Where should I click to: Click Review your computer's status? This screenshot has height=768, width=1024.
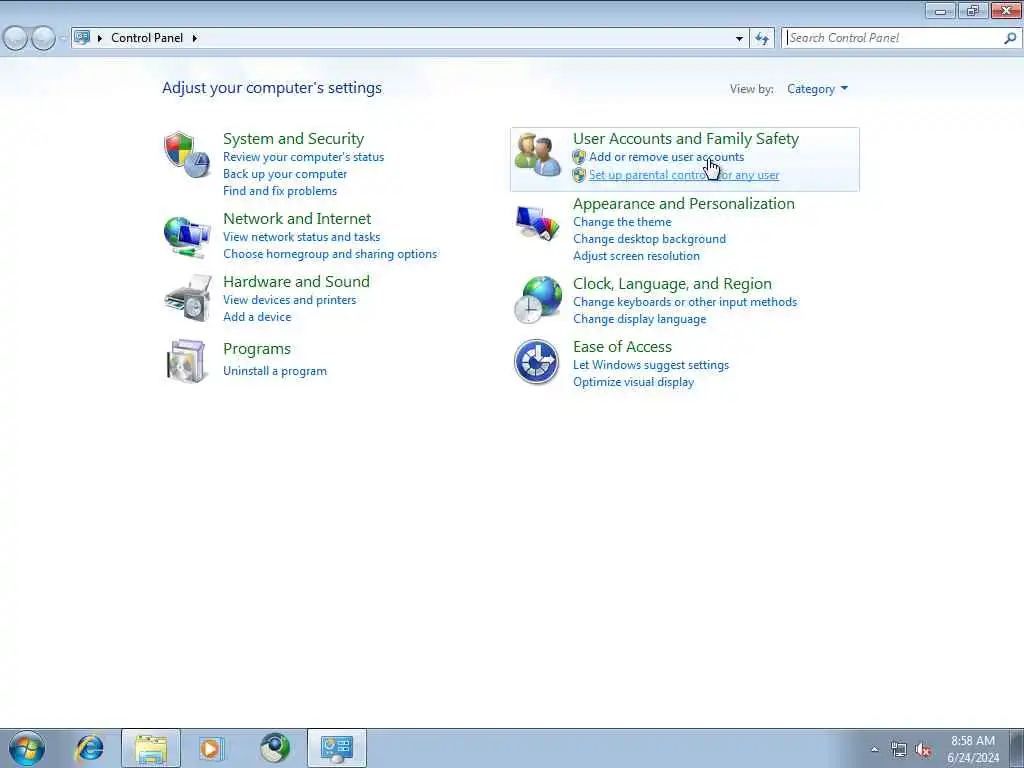coord(303,157)
